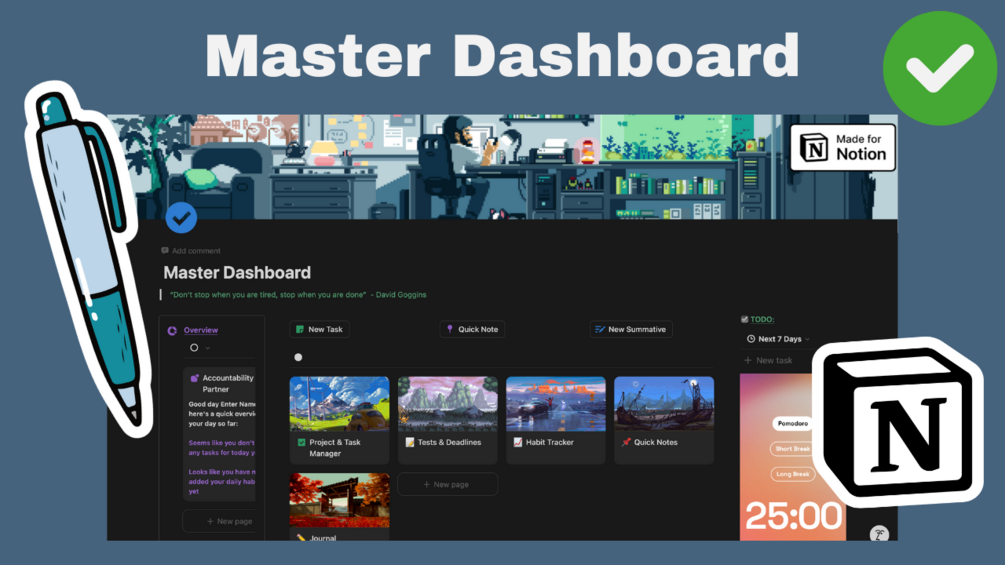Click the Add comment speech bubble icon
This screenshot has width=1005, height=565.
click(x=165, y=250)
